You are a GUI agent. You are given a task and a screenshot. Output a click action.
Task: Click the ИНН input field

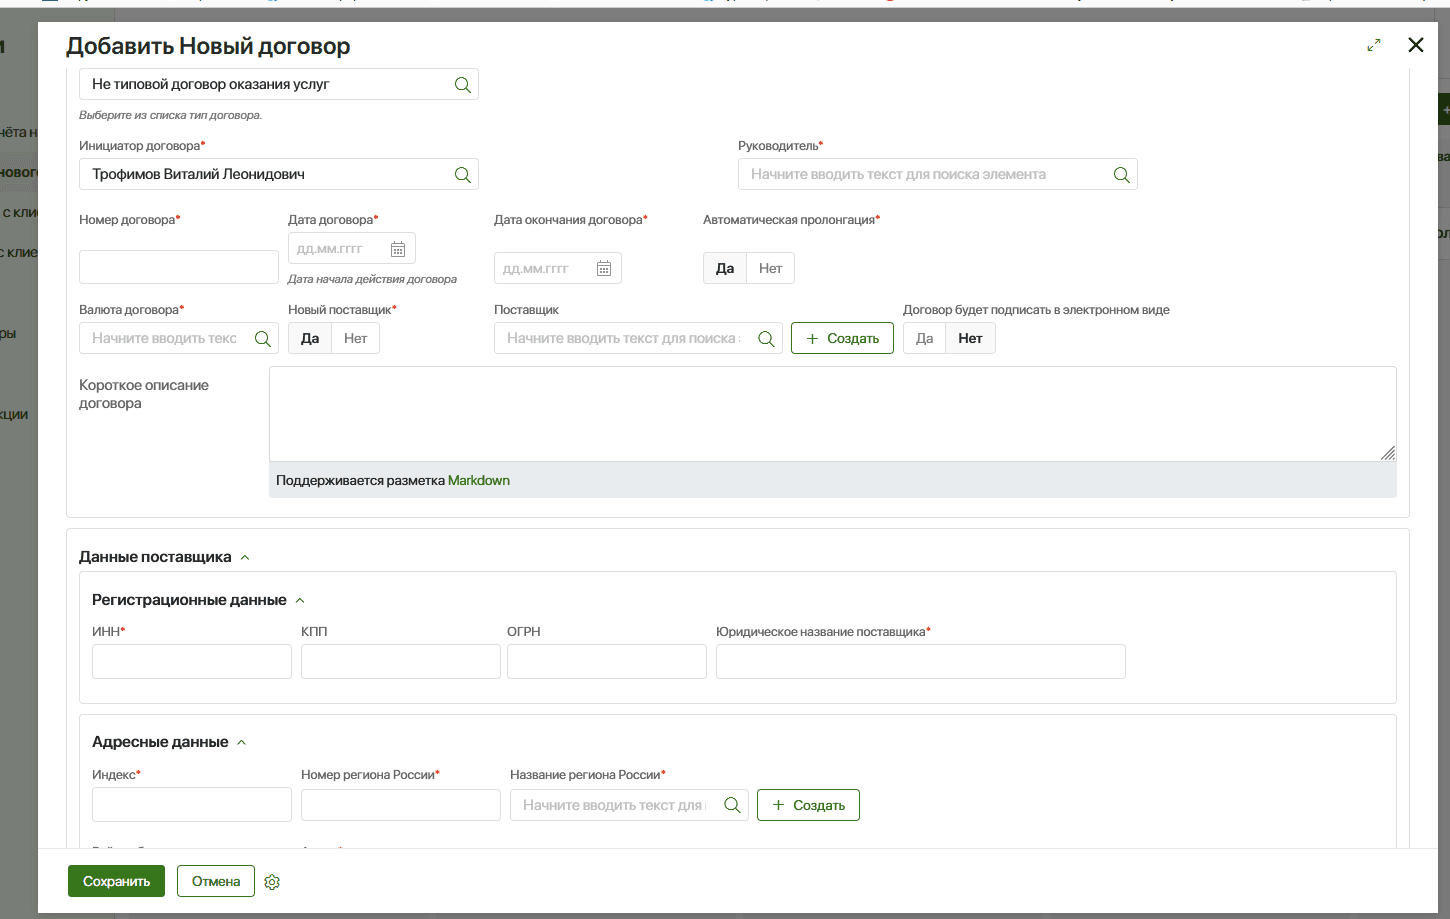[192, 662]
